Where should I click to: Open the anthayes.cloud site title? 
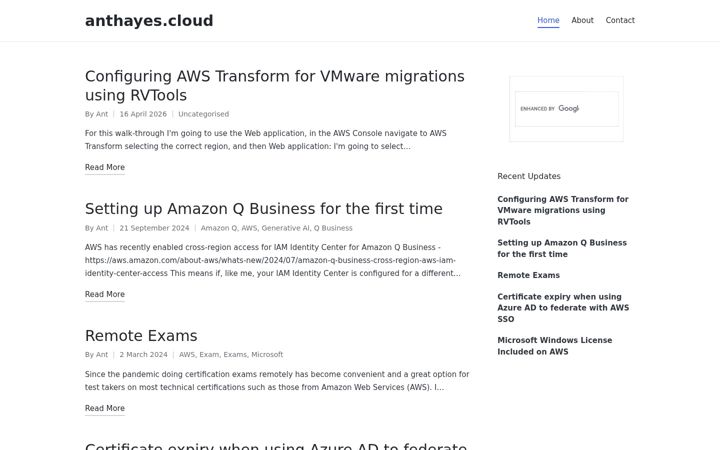tap(149, 21)
